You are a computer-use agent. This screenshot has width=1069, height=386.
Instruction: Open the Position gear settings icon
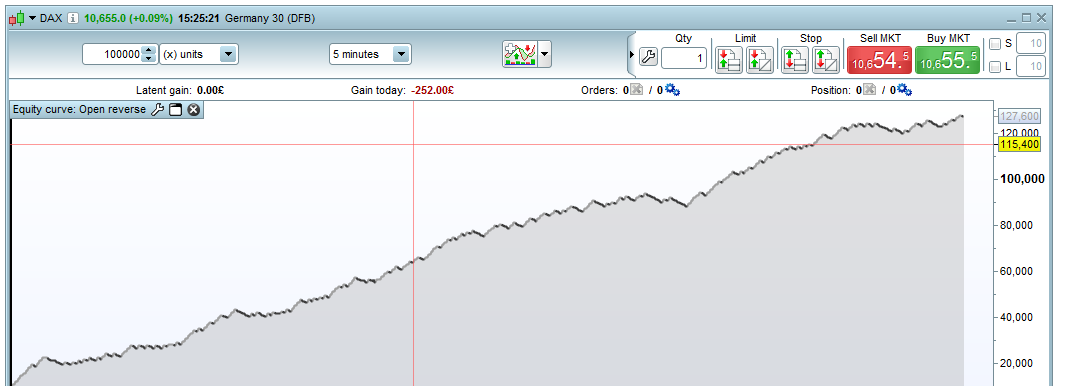(905, 89)
